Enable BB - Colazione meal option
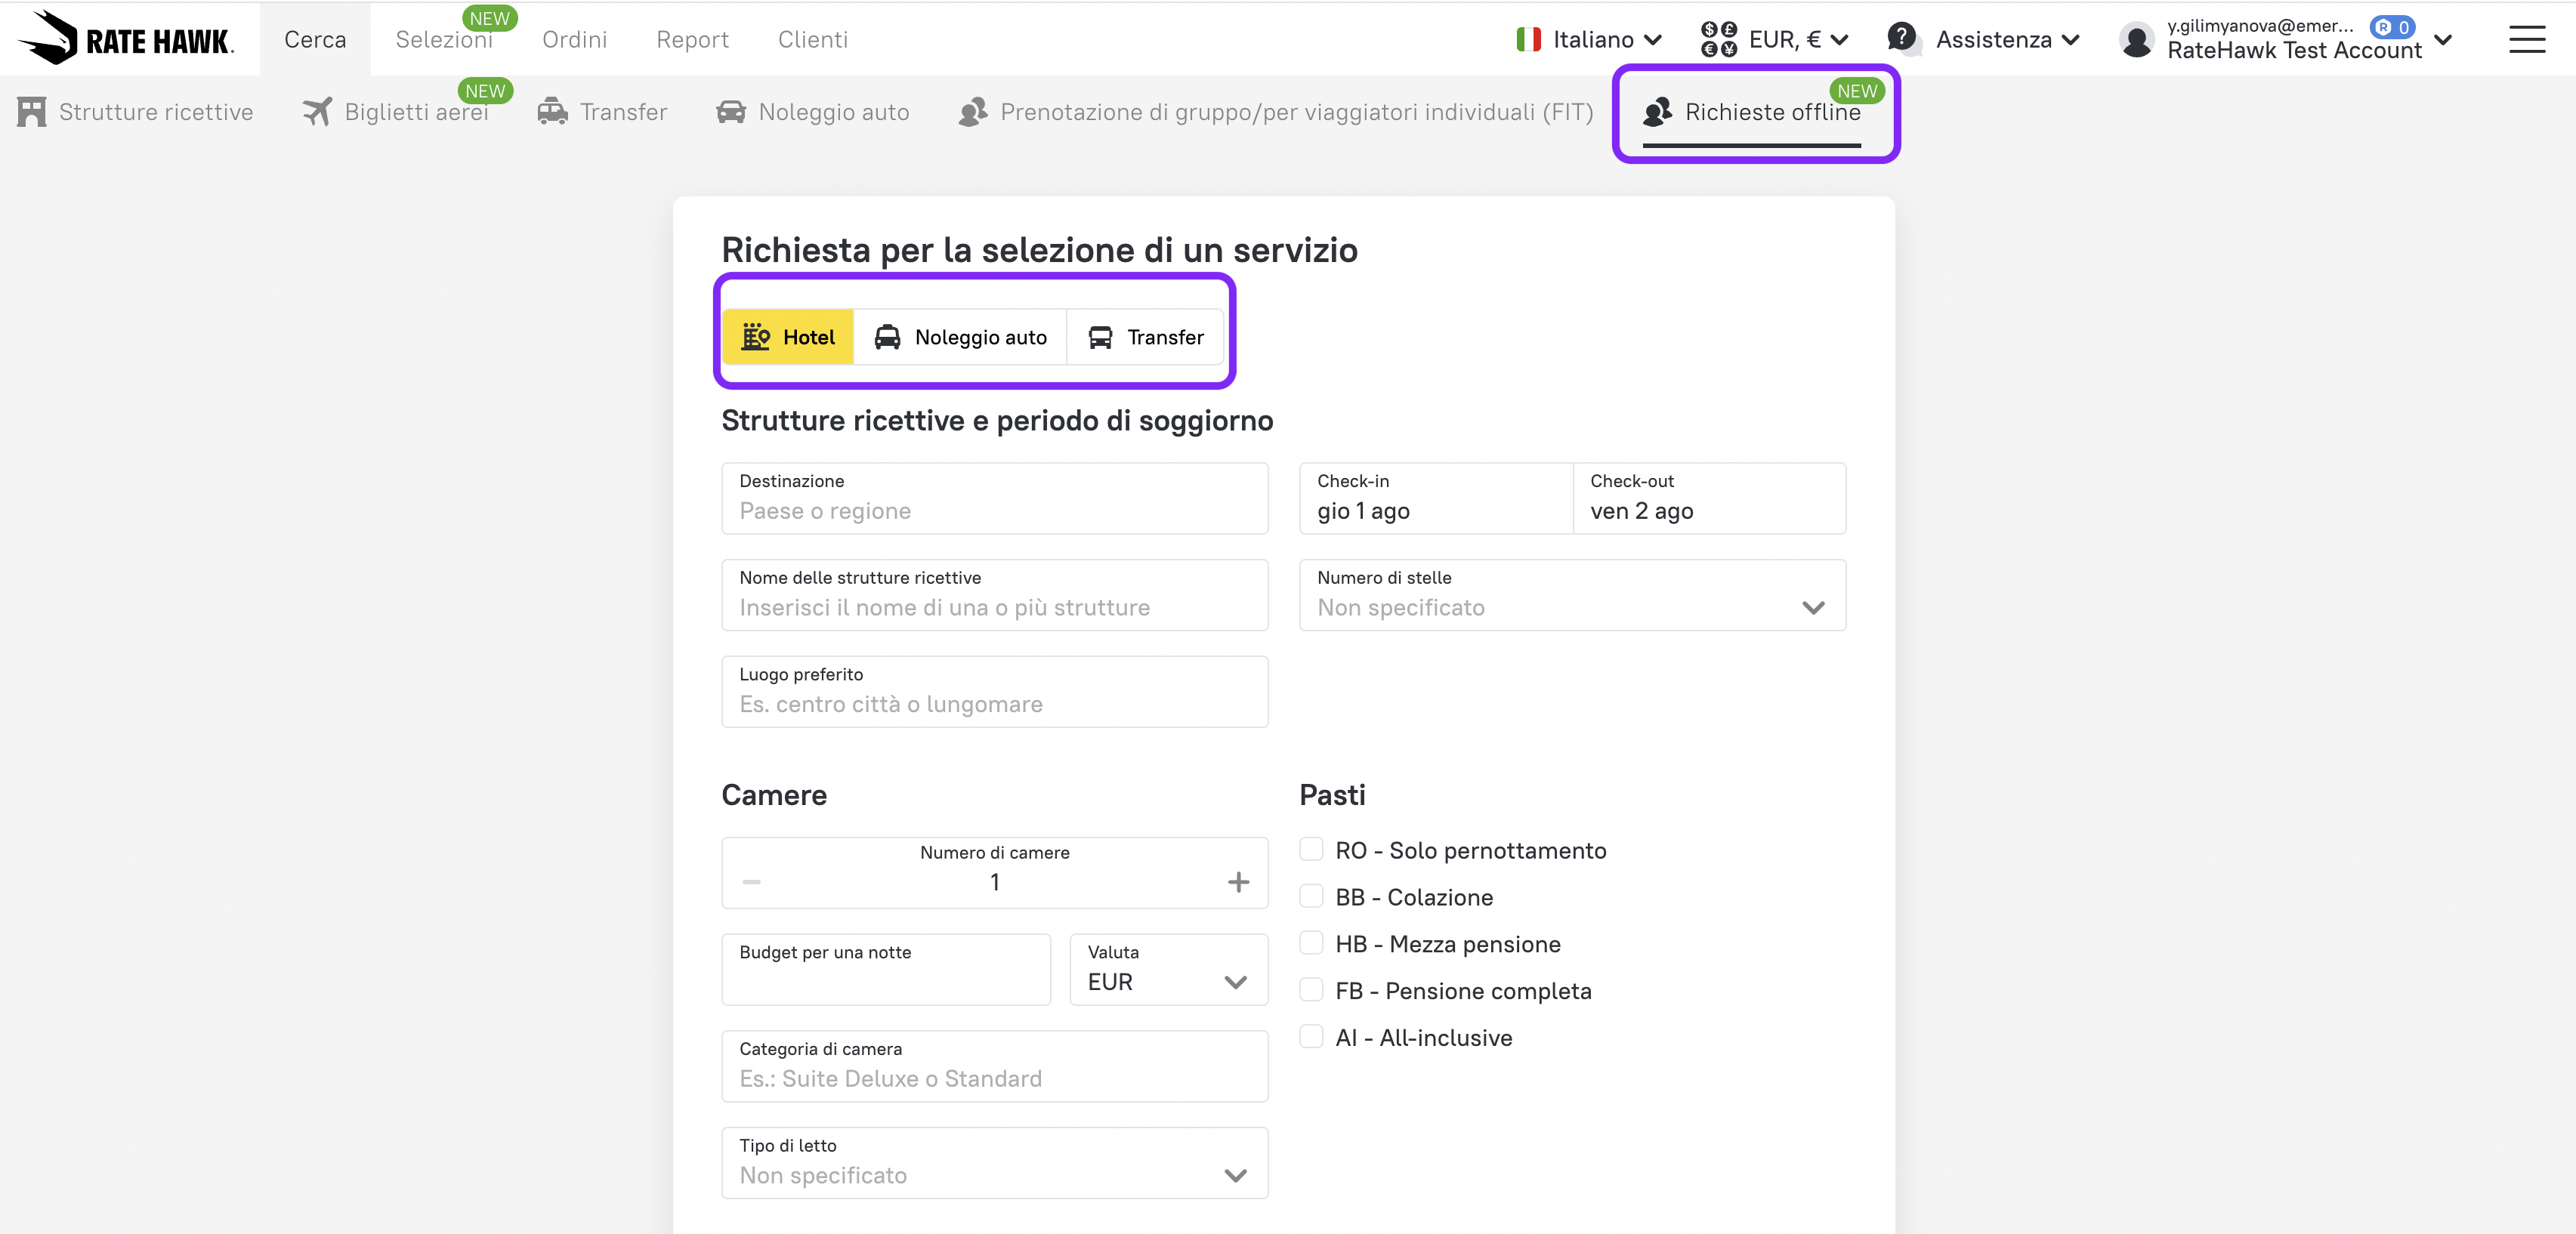Screen dimensions: 2576x1234 1311,896
